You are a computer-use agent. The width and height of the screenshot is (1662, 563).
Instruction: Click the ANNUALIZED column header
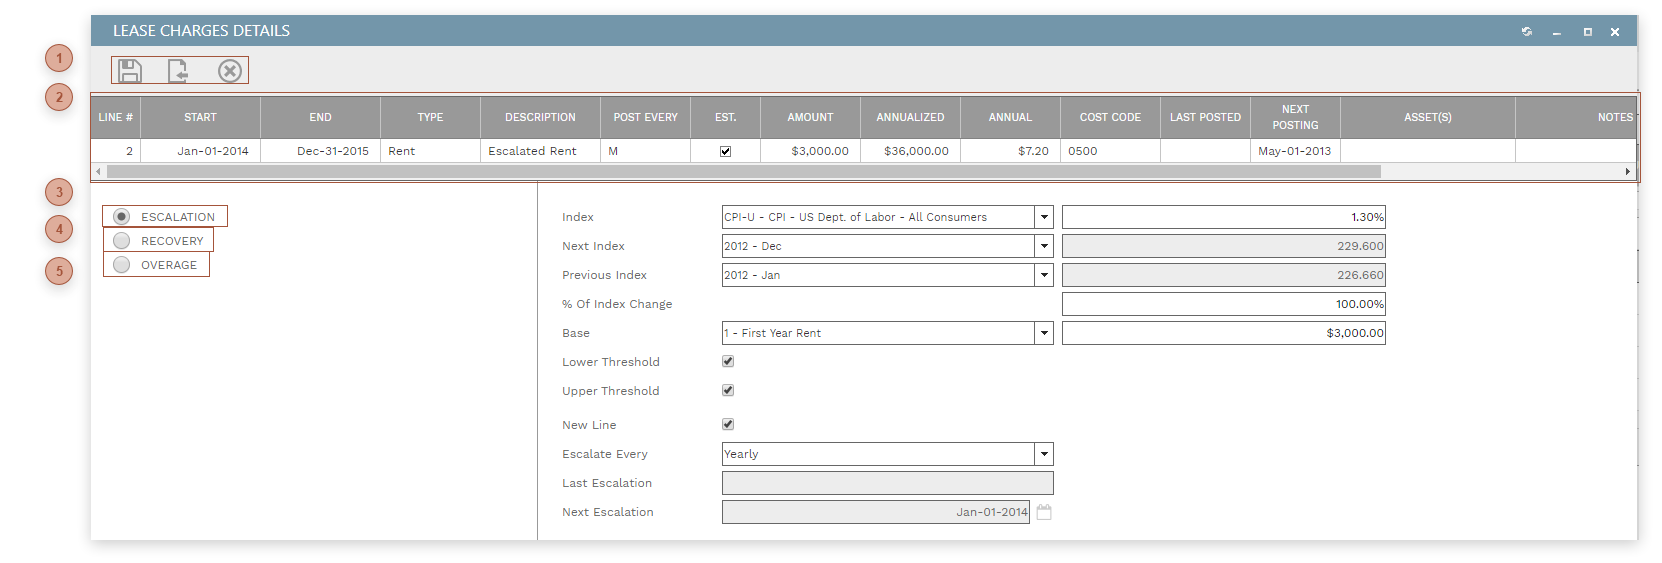click(910, 117)
